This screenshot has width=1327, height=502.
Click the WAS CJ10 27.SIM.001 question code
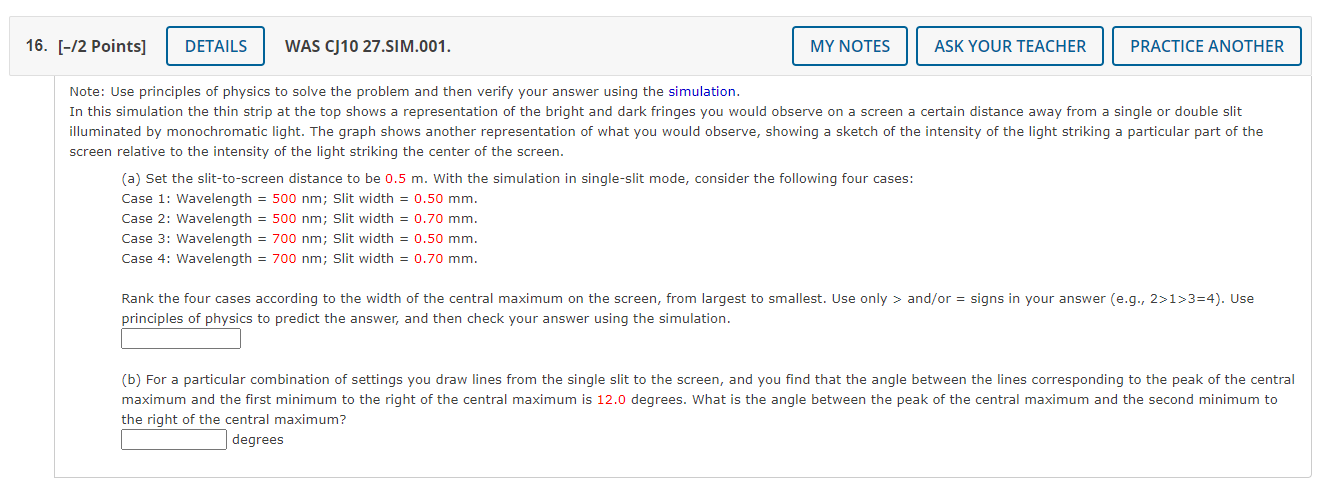click(x=367, y=46)
